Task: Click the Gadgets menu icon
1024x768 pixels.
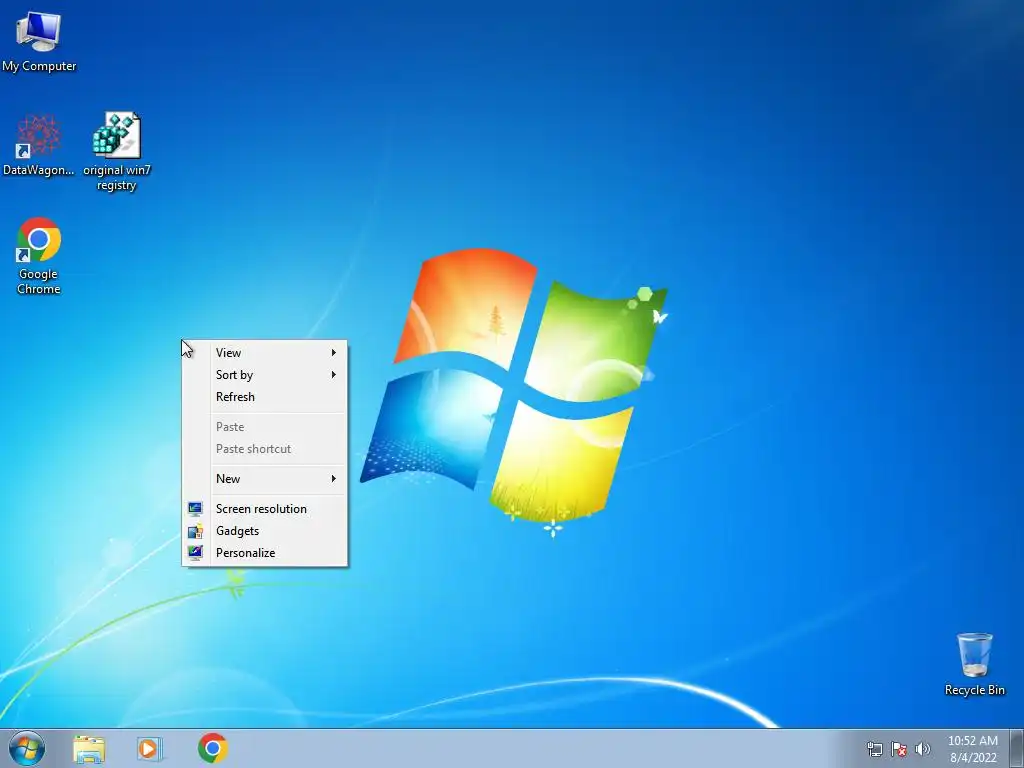Action: point(195,531)
